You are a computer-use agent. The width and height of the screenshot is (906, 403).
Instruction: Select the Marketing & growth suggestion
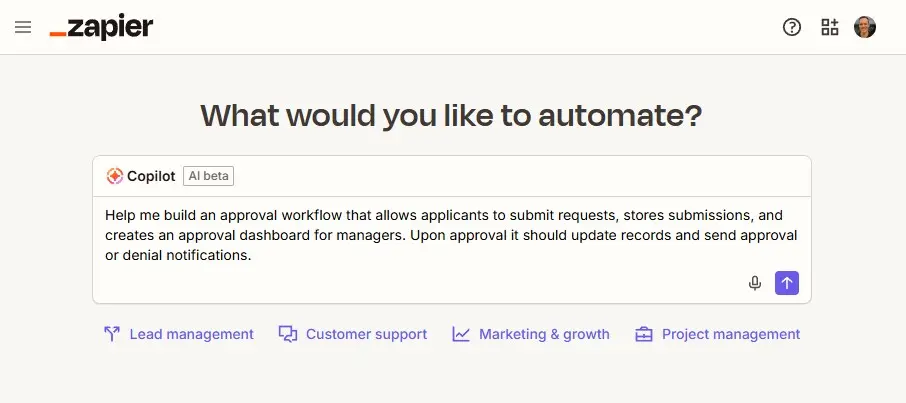pos(531,334)
